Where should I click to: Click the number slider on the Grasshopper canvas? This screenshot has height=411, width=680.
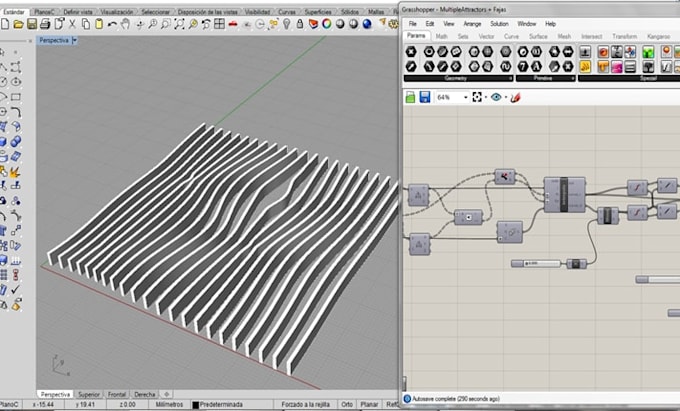coord(536,263)
